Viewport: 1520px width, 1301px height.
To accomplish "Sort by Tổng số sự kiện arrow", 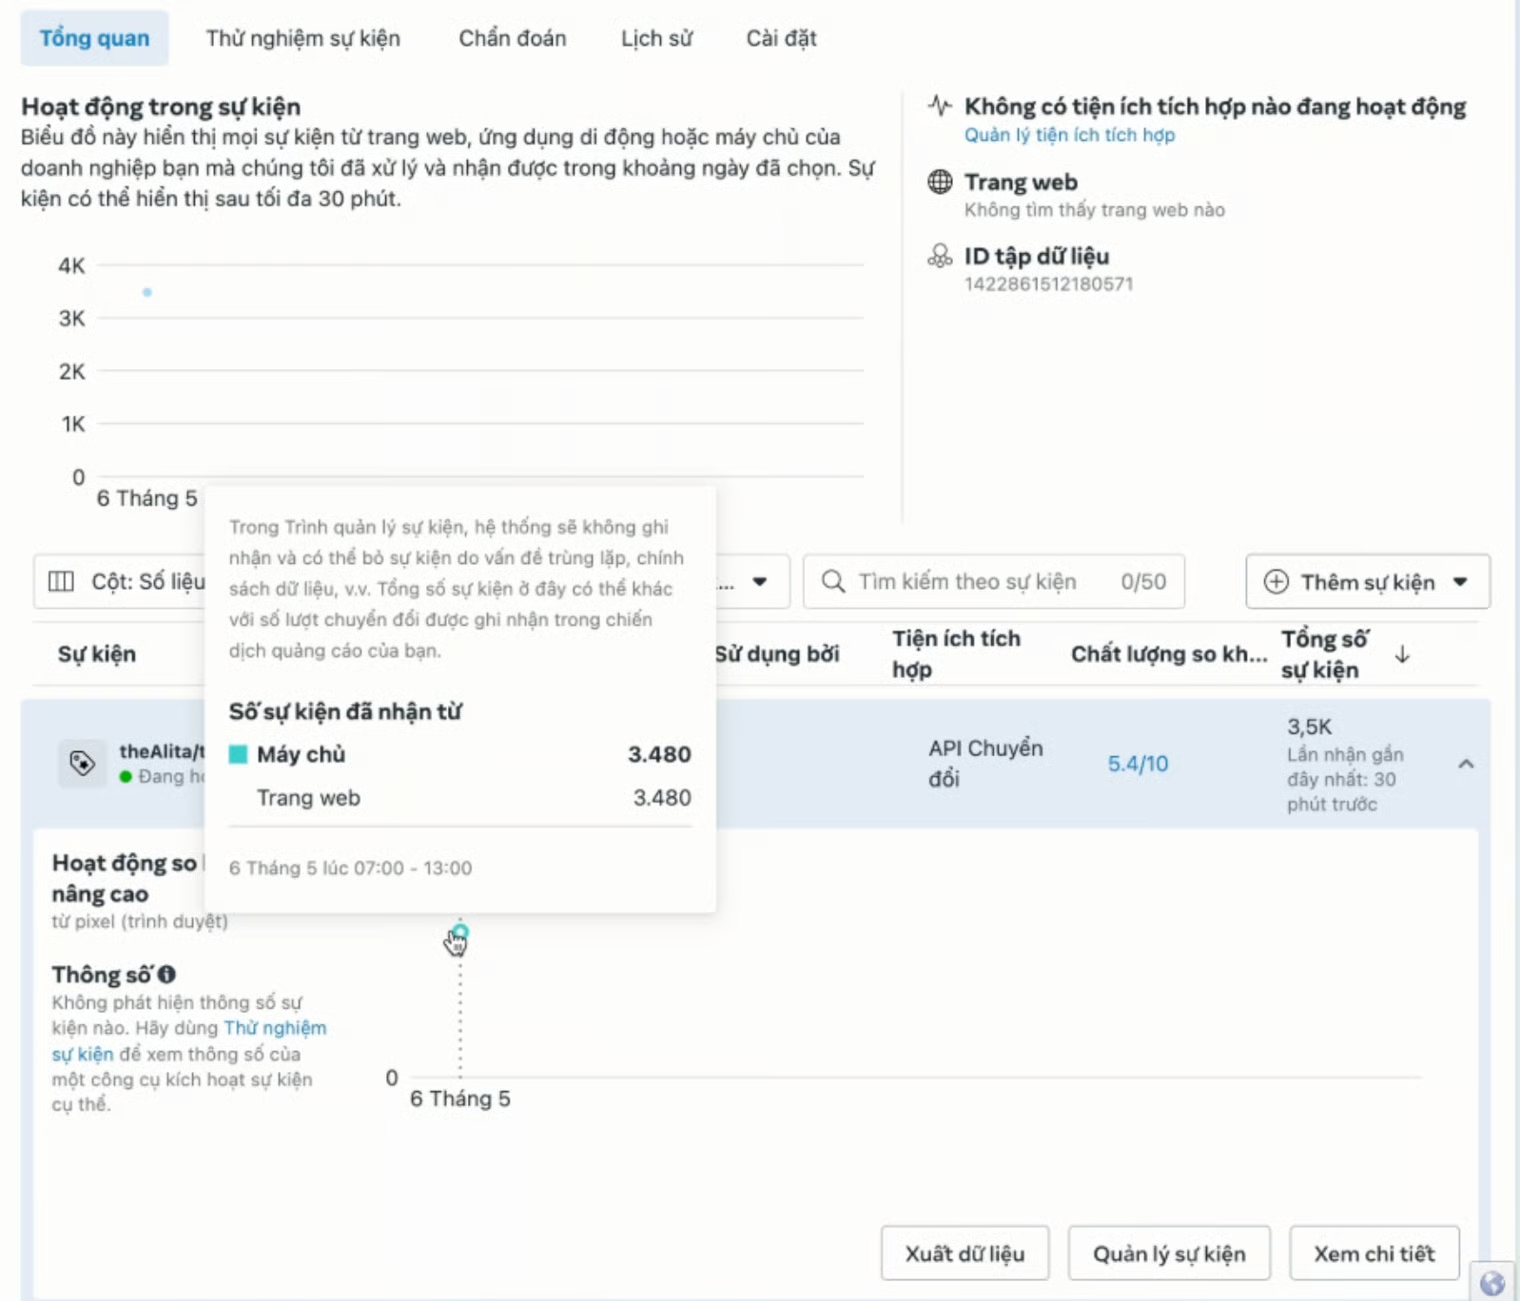I will point(1402,654).
